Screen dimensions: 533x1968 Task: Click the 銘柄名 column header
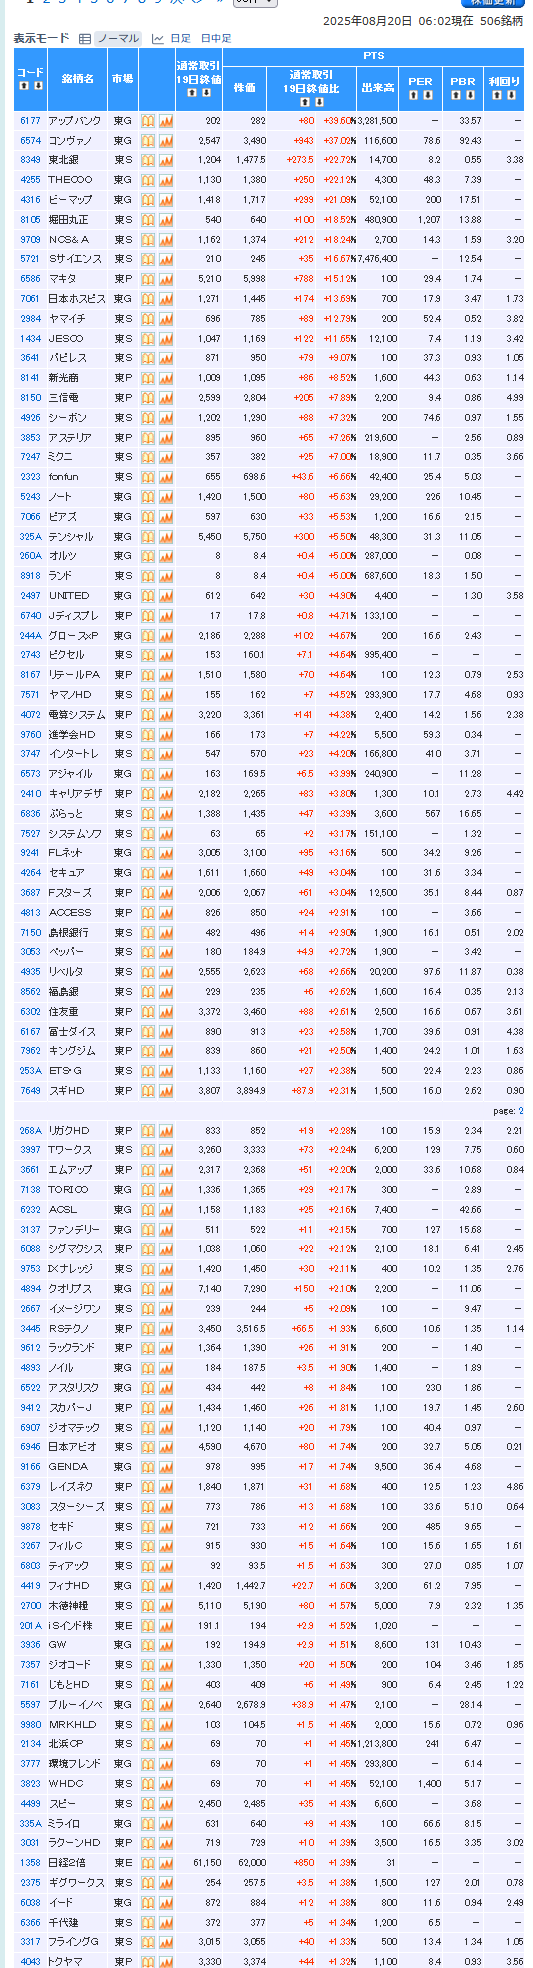[x=77, y=78]
